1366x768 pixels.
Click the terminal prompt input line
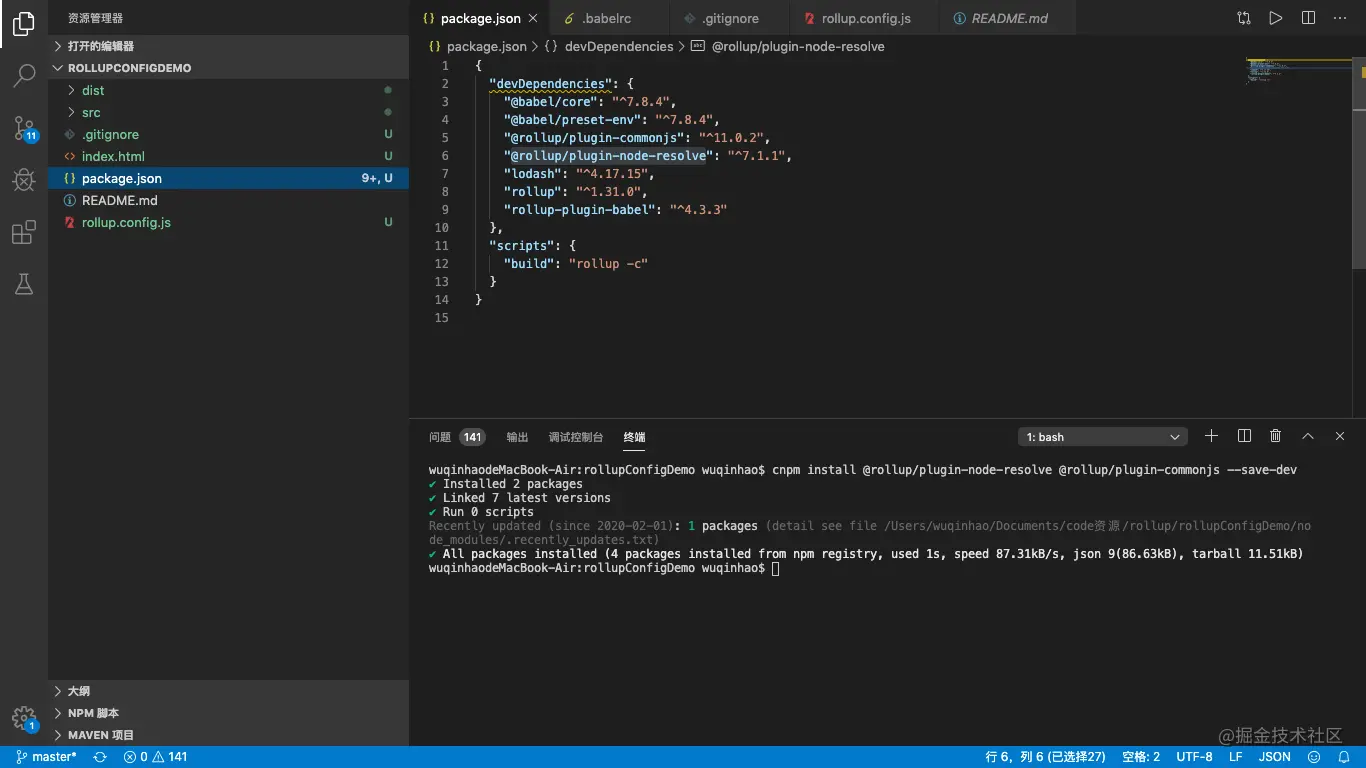coord(604,567)
